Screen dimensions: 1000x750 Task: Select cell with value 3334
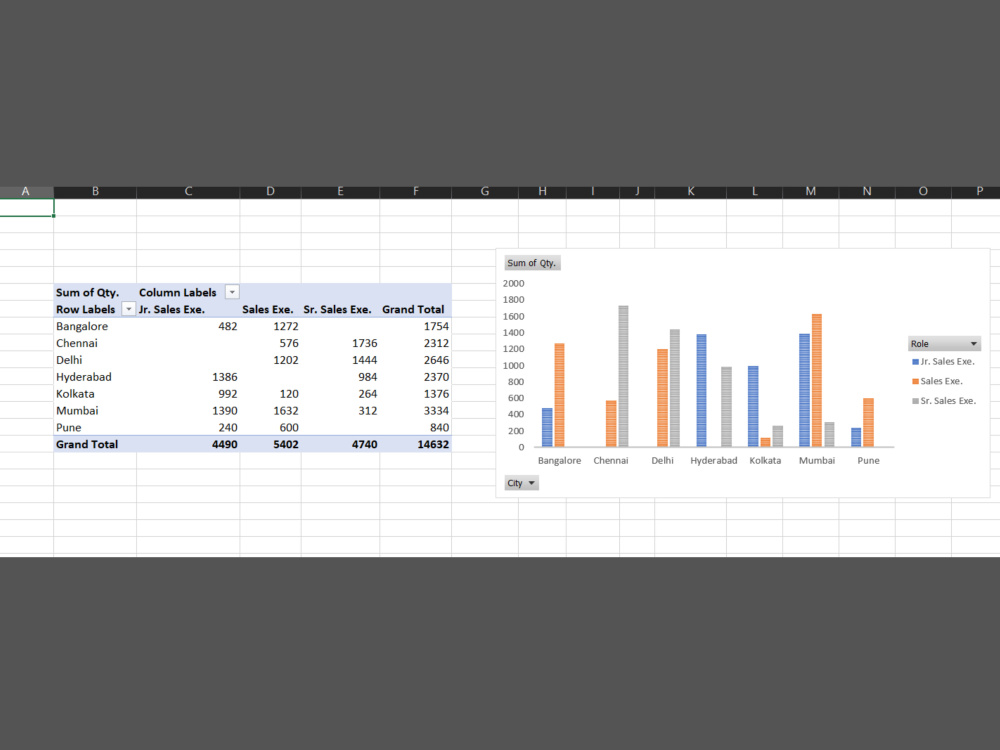pyautogui.click(x=415, y=411)
